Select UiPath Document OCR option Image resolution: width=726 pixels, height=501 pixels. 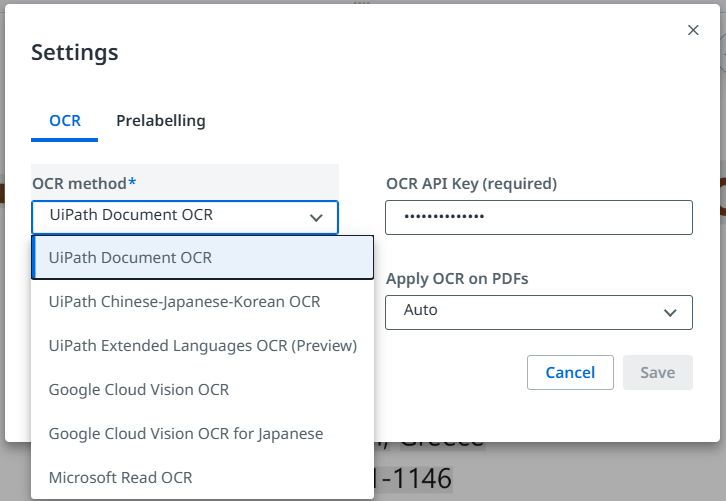pos(202,257)
